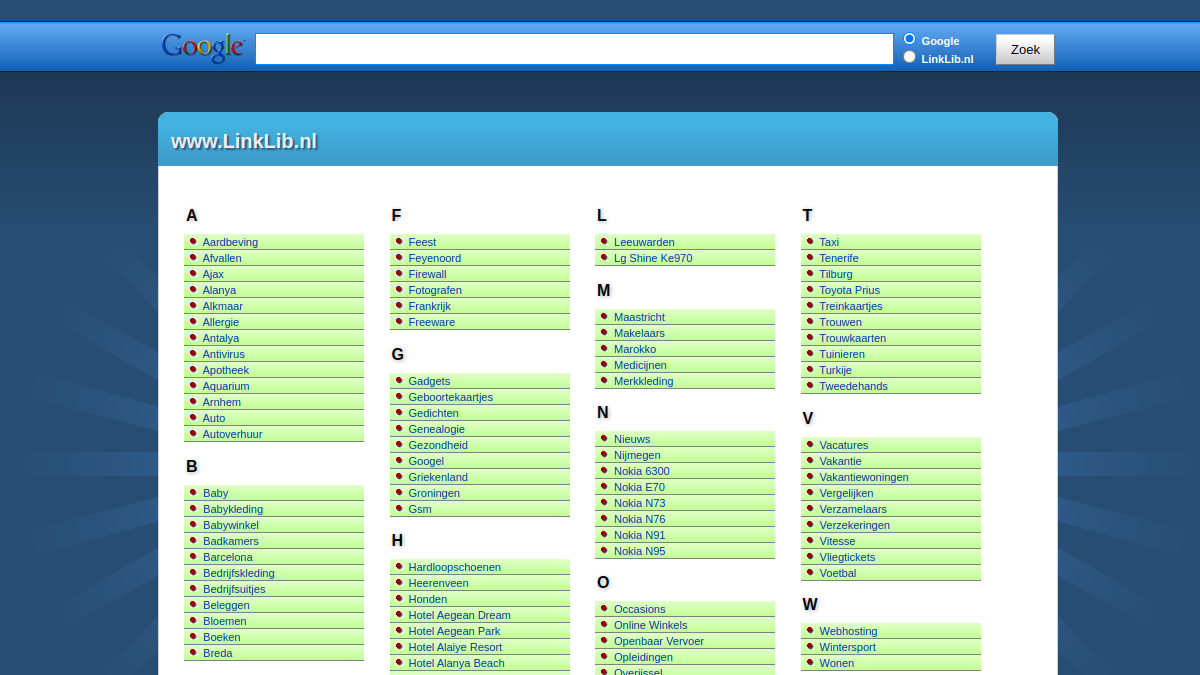Open the Gezondheid link
Image resolution: width=1200 pixels, height=675 pixels.
tap(438, 445)
